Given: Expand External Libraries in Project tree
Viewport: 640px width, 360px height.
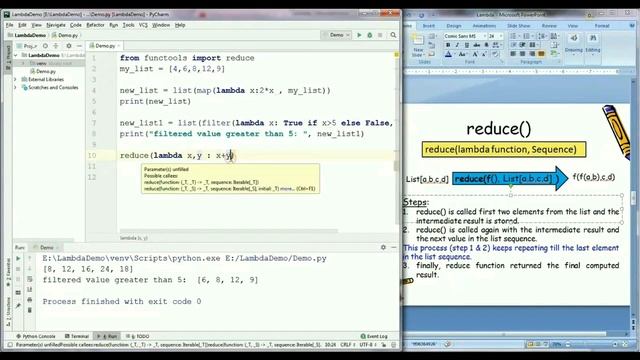Looking at the screenshot, I should [x=16, y=80].
